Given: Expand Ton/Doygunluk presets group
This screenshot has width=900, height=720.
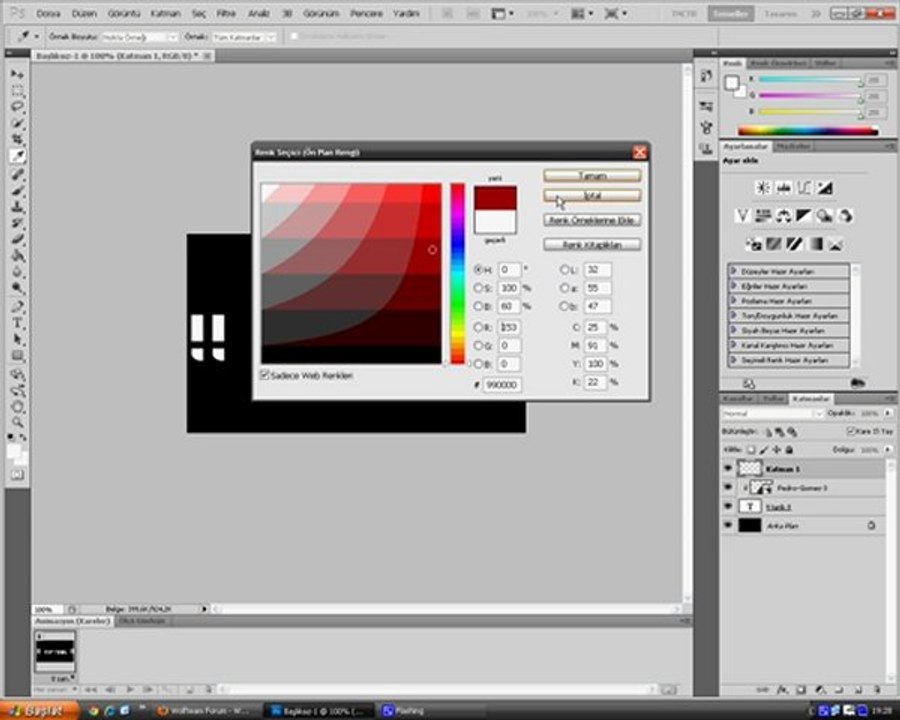Looking at the screenshot, I should pyautogui.click(x=734, y=315).
